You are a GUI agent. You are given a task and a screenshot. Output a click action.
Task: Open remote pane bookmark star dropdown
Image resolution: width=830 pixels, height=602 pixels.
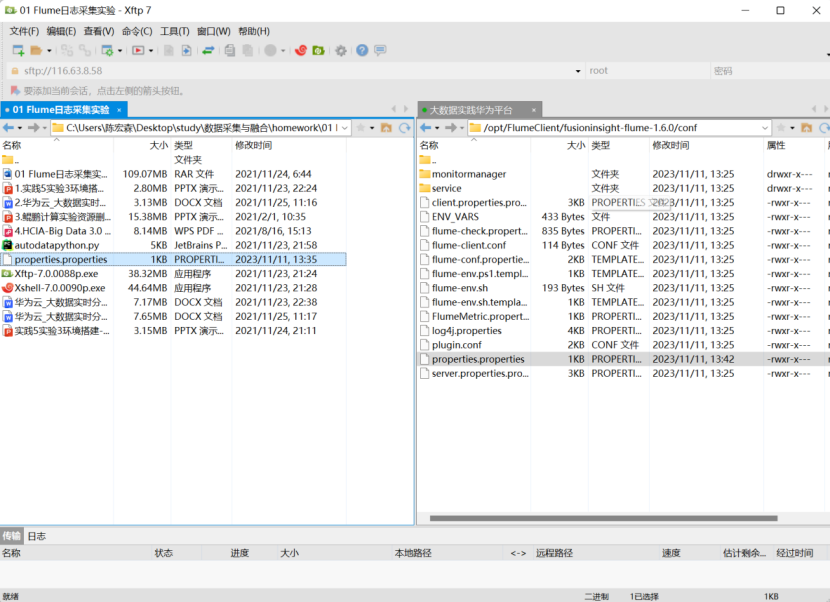coord(792,128)
